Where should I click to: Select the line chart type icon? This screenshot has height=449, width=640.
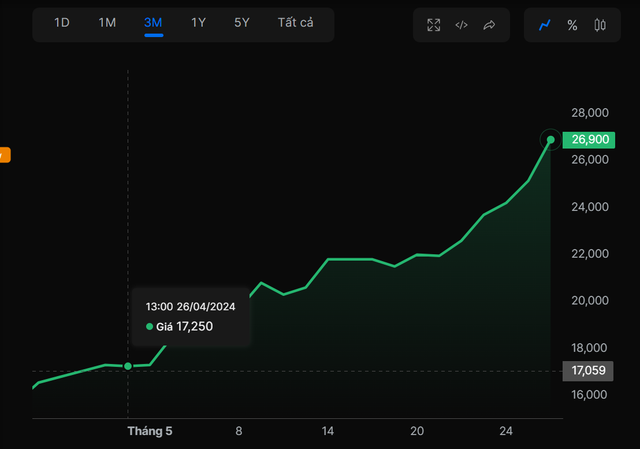545,25
